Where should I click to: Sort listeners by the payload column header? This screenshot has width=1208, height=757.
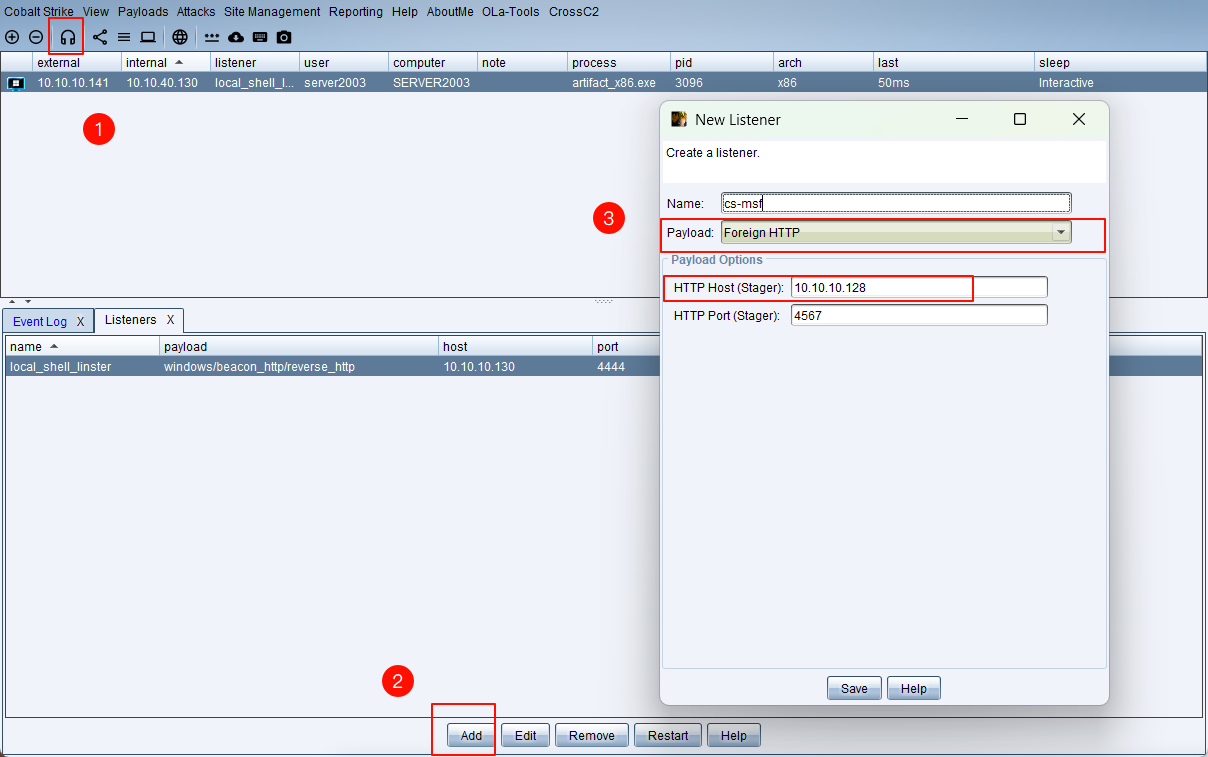300,346
